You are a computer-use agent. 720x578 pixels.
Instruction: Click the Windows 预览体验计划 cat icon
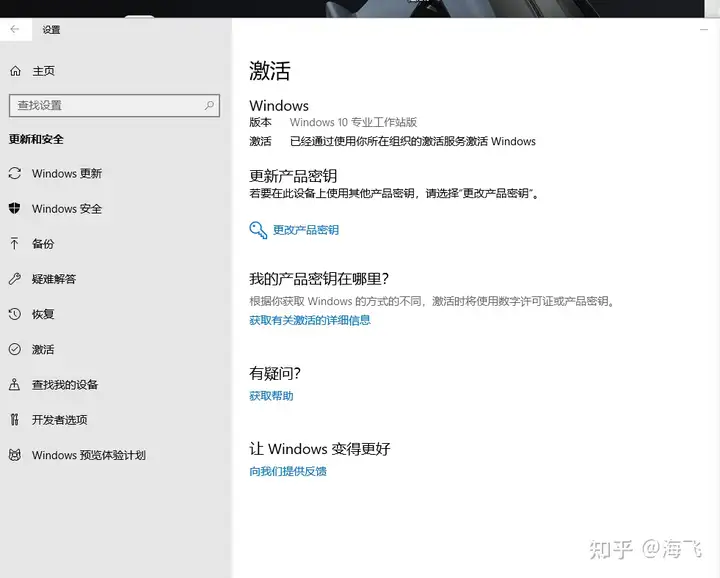point(15,455)
